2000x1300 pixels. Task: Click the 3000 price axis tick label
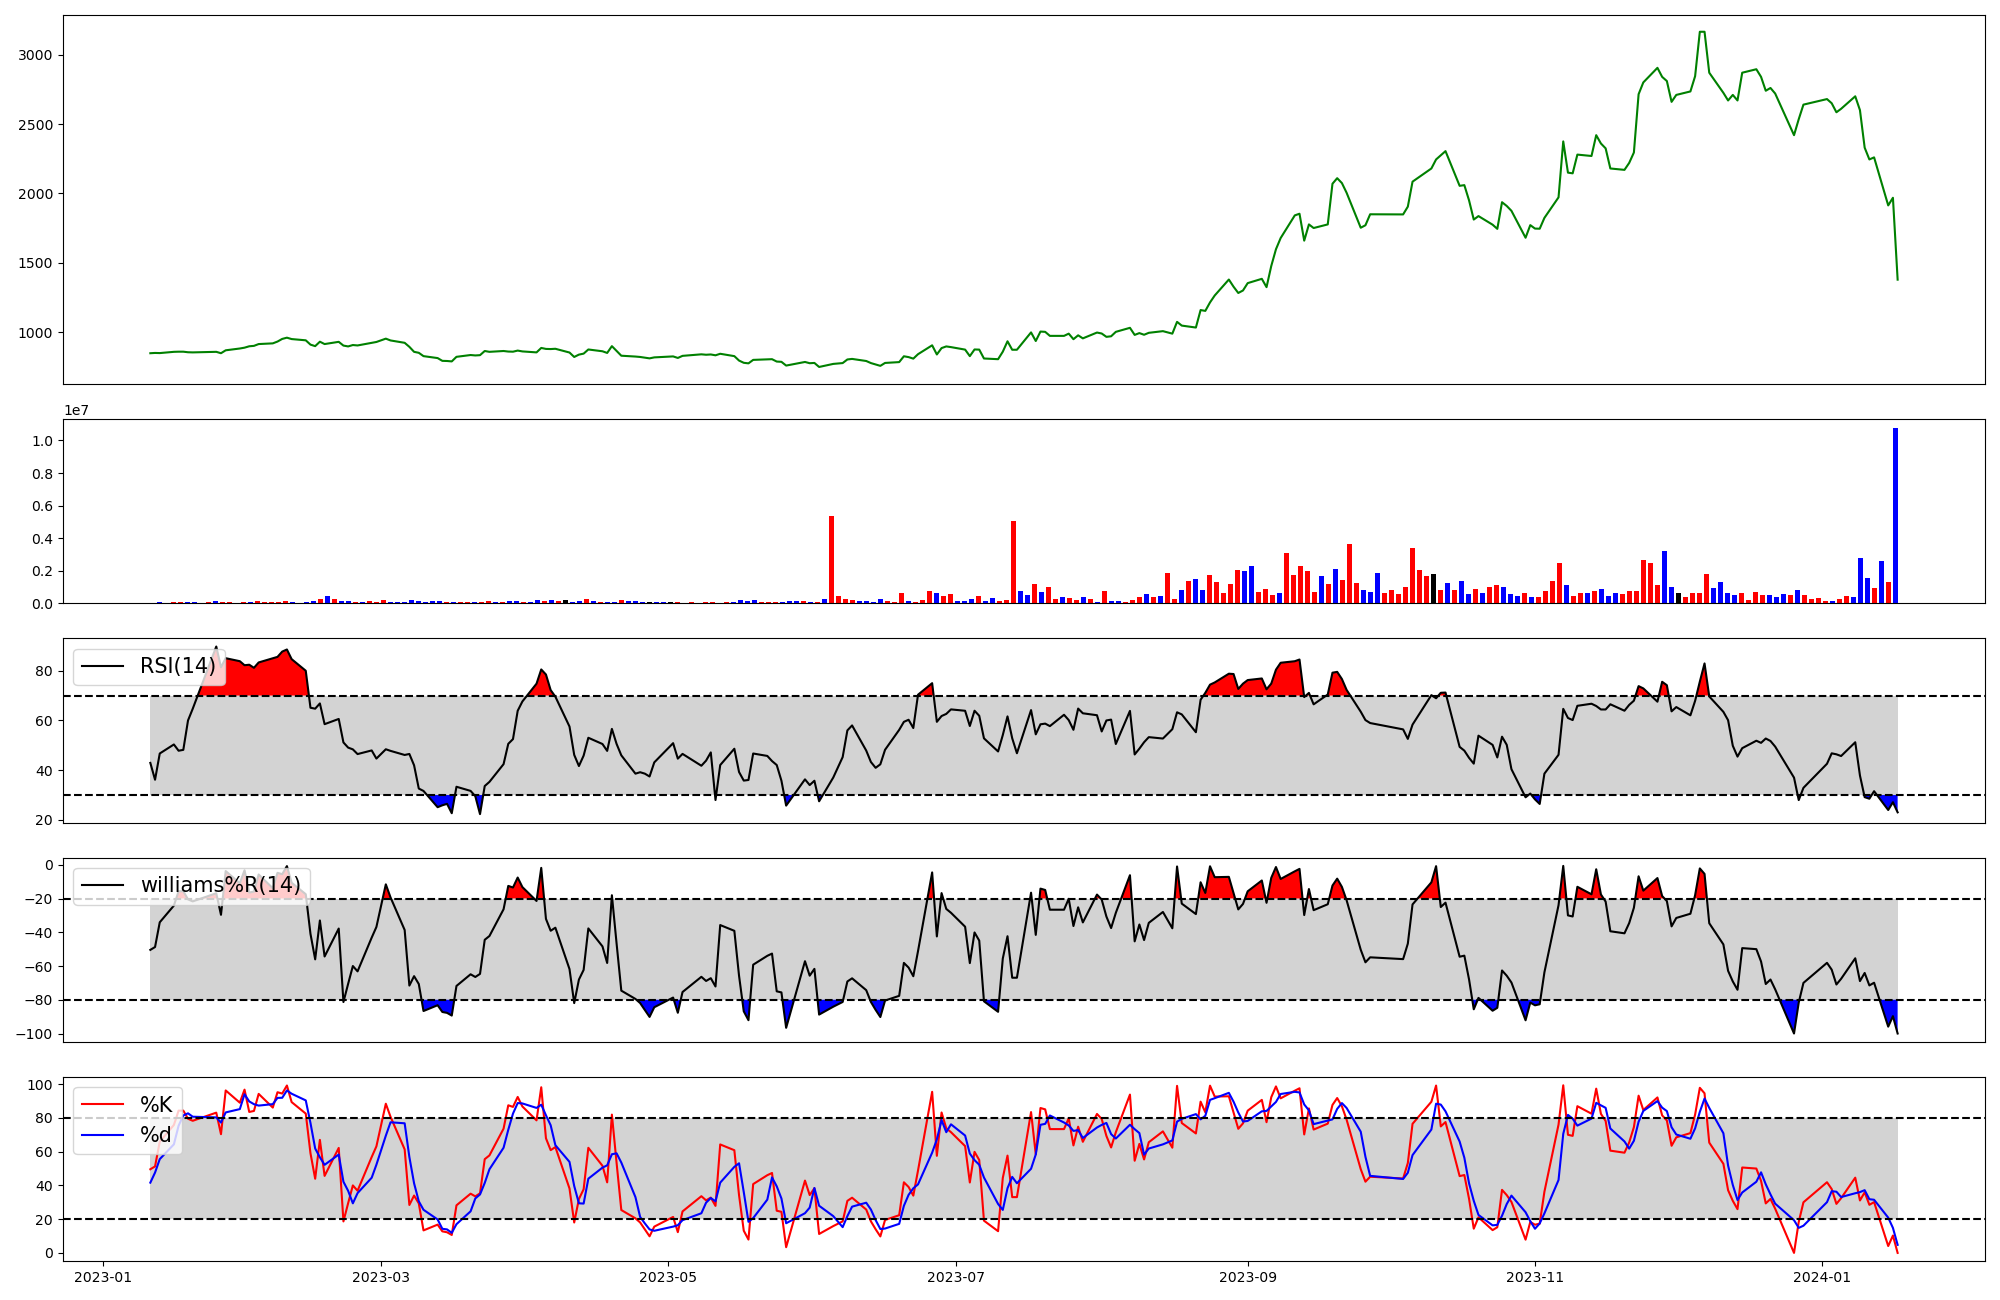[x=35, y=55]
